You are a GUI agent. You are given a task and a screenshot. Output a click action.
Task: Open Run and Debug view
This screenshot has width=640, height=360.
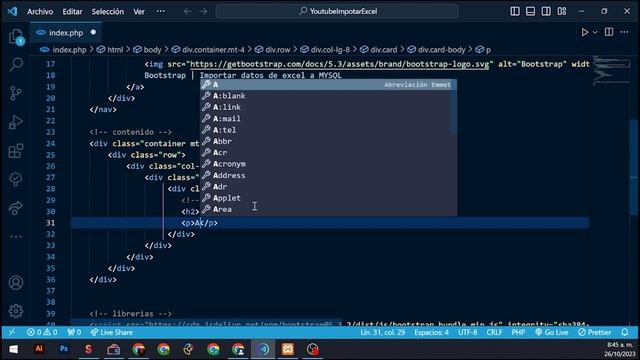click(16, 122)
